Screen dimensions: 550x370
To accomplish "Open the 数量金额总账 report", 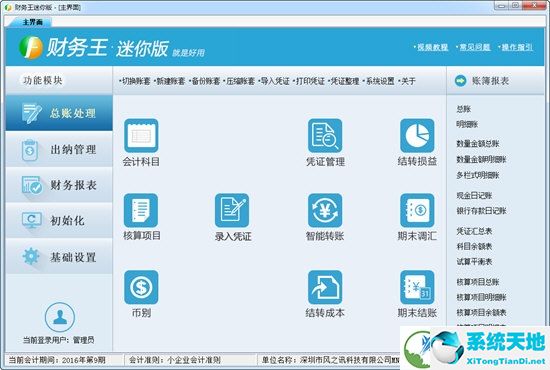I will pos(477,143).
